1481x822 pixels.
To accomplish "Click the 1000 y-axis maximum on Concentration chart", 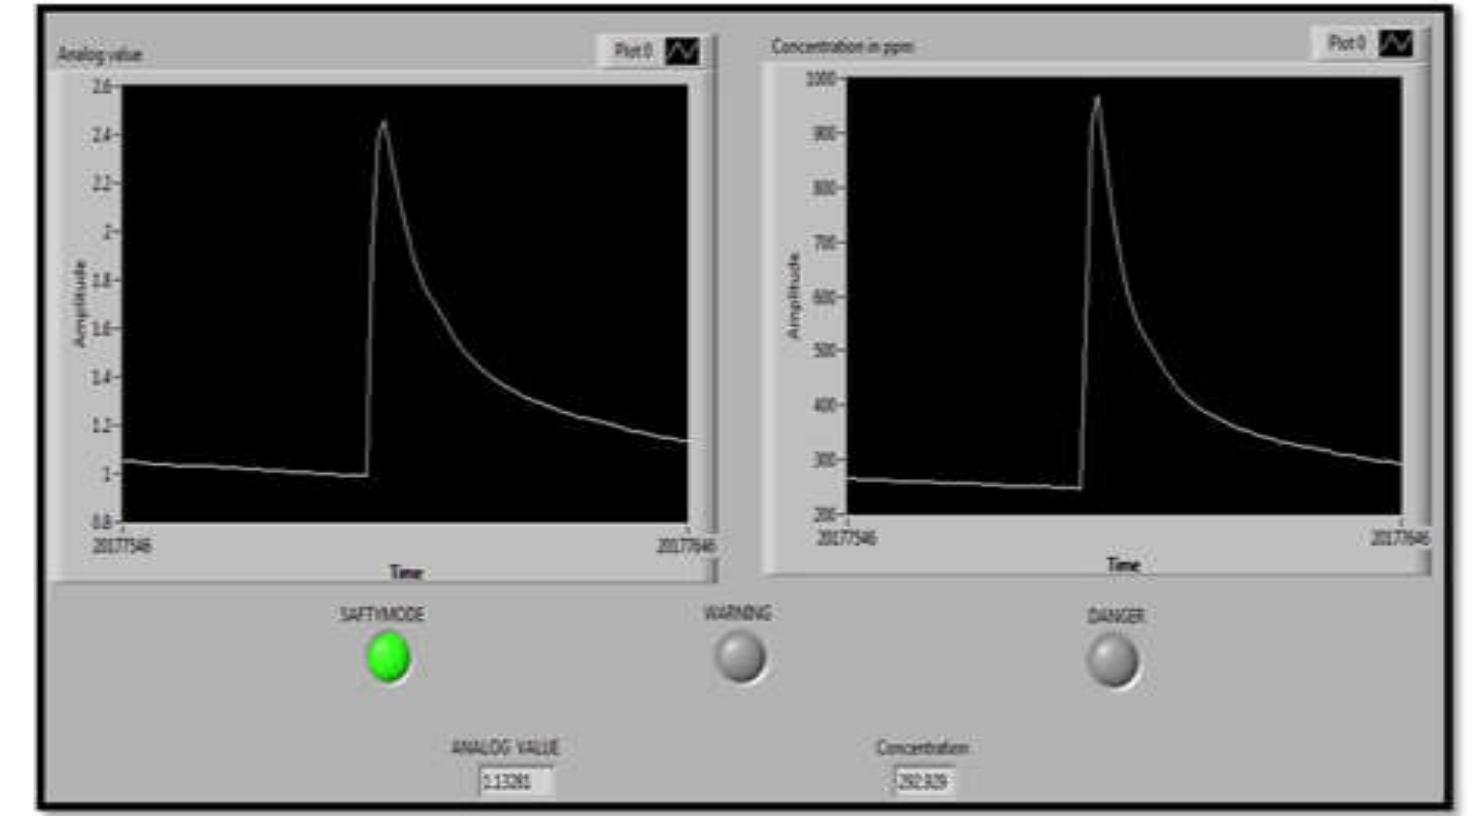I will pos(822,78).
